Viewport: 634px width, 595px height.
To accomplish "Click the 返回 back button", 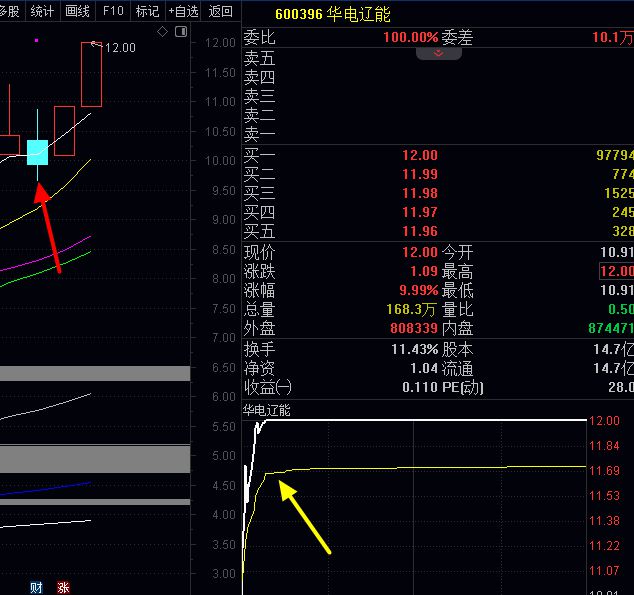I will [x=220, y=11].
